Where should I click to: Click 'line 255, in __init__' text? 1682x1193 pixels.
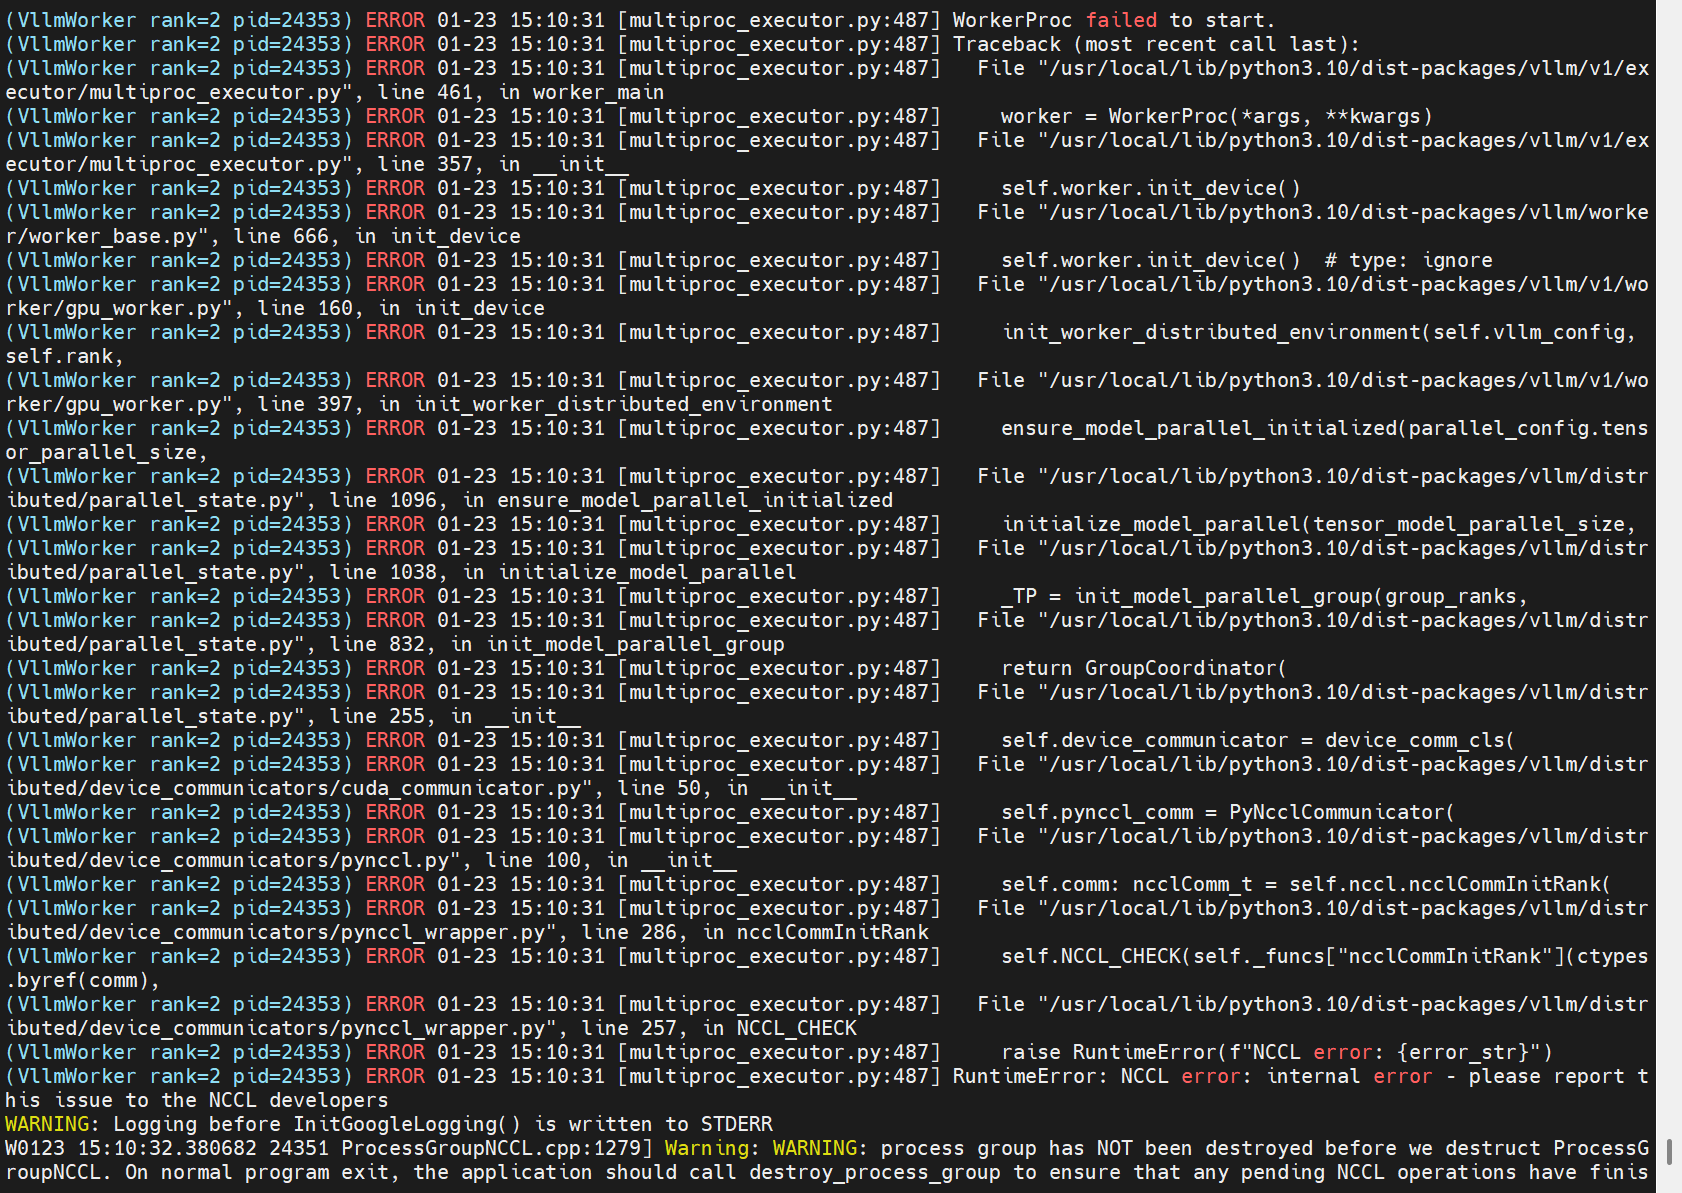455,716
